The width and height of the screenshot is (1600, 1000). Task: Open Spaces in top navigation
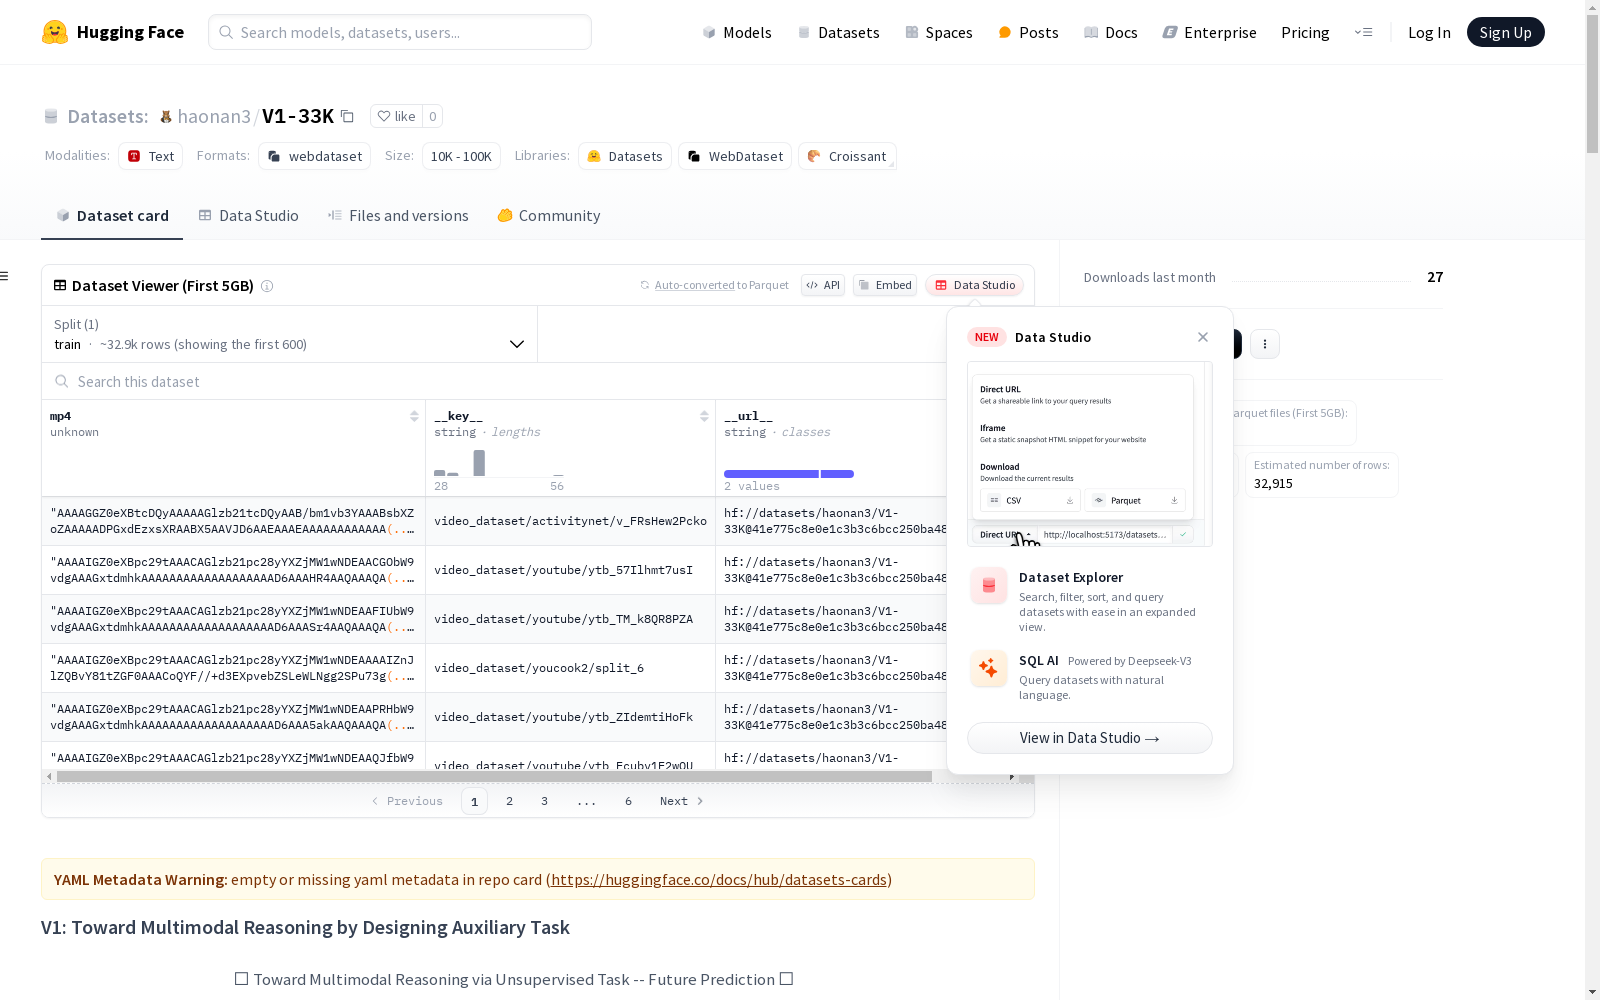[938, 32]
